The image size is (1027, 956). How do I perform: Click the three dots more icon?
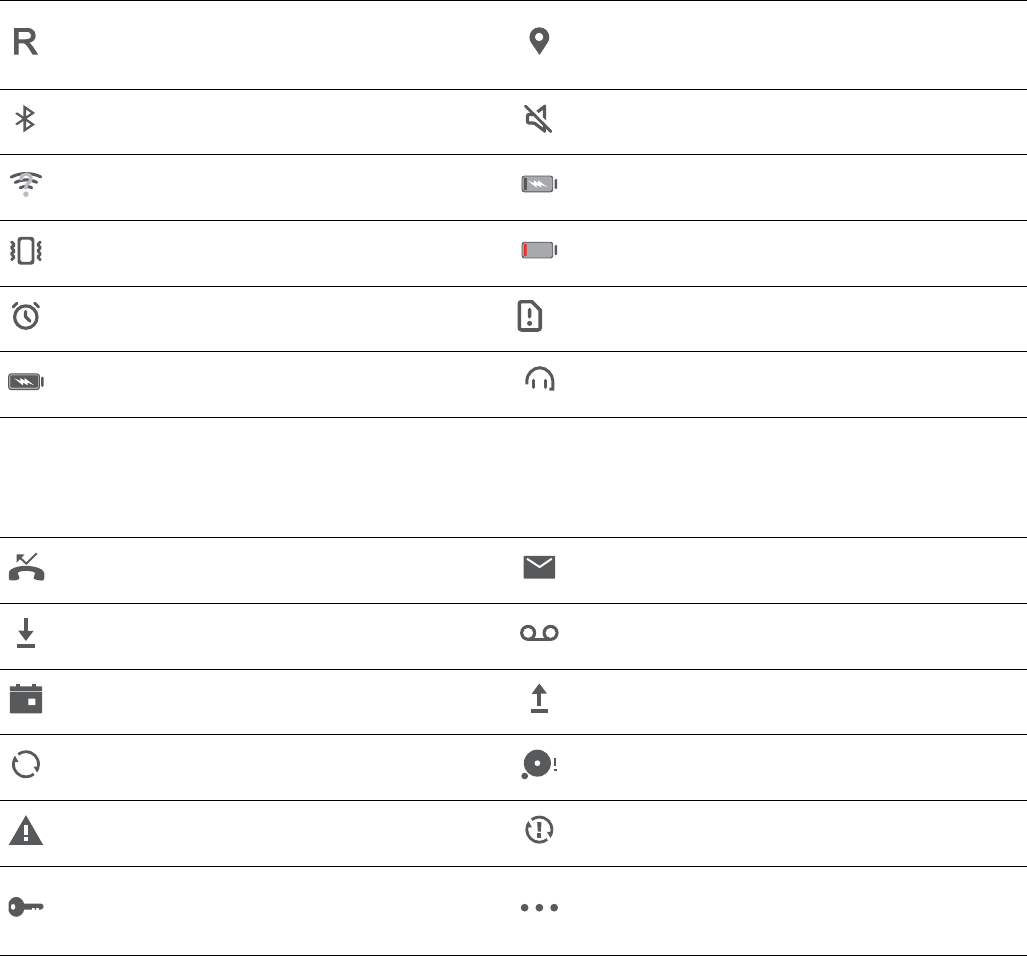pyautogui.click(x=539, y=908)
